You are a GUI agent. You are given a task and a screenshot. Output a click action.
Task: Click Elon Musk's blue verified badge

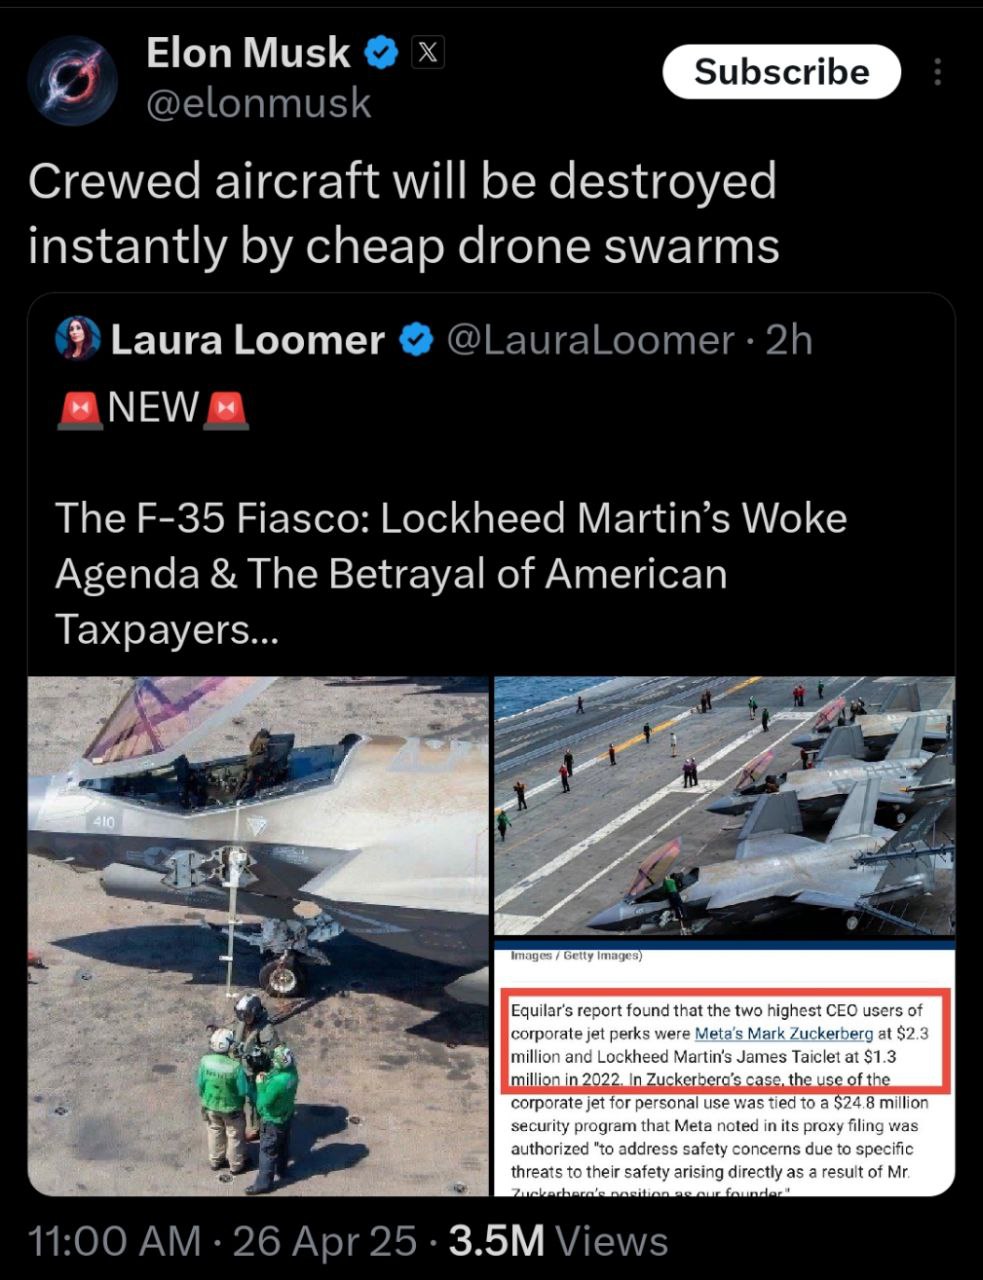tap(382, 53)
